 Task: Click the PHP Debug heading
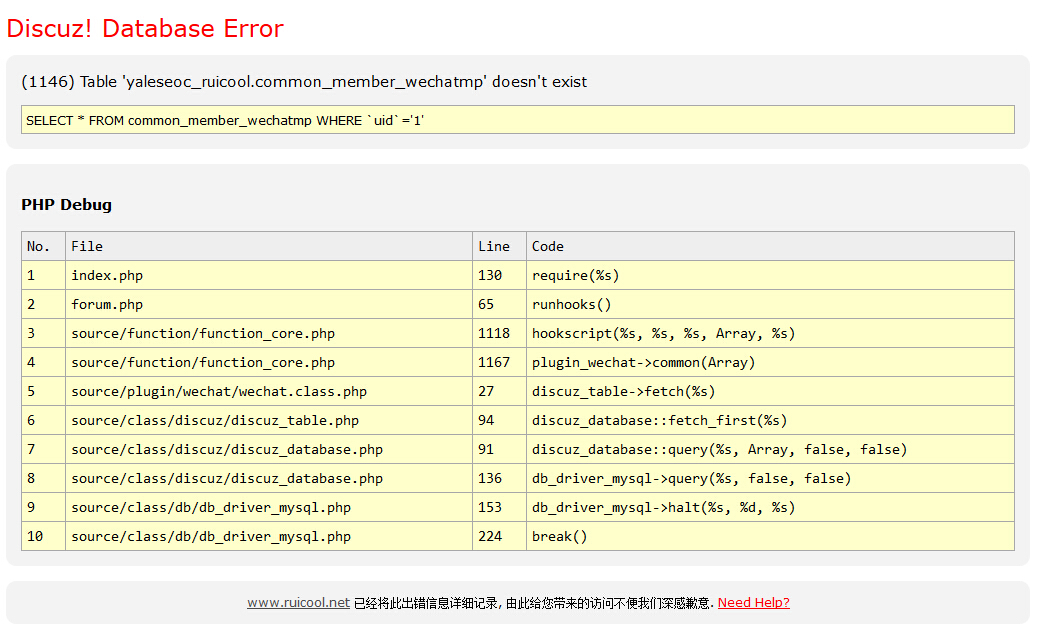pyautogui.click(x=66, y=205)
